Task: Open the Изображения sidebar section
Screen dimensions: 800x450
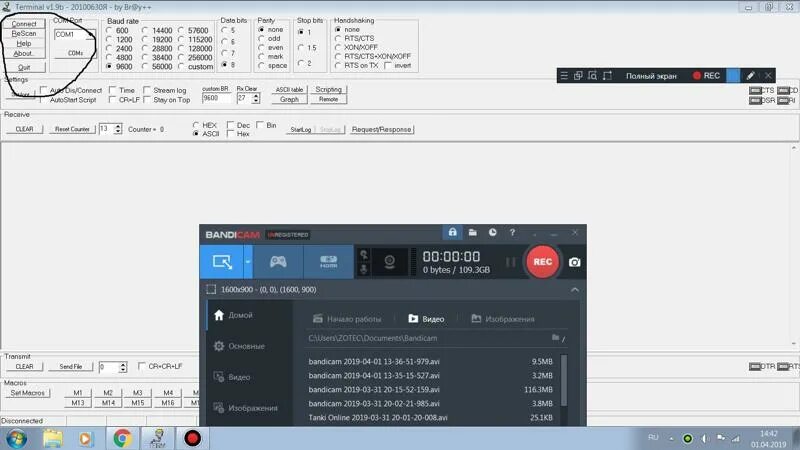Action: pos(246,408)
